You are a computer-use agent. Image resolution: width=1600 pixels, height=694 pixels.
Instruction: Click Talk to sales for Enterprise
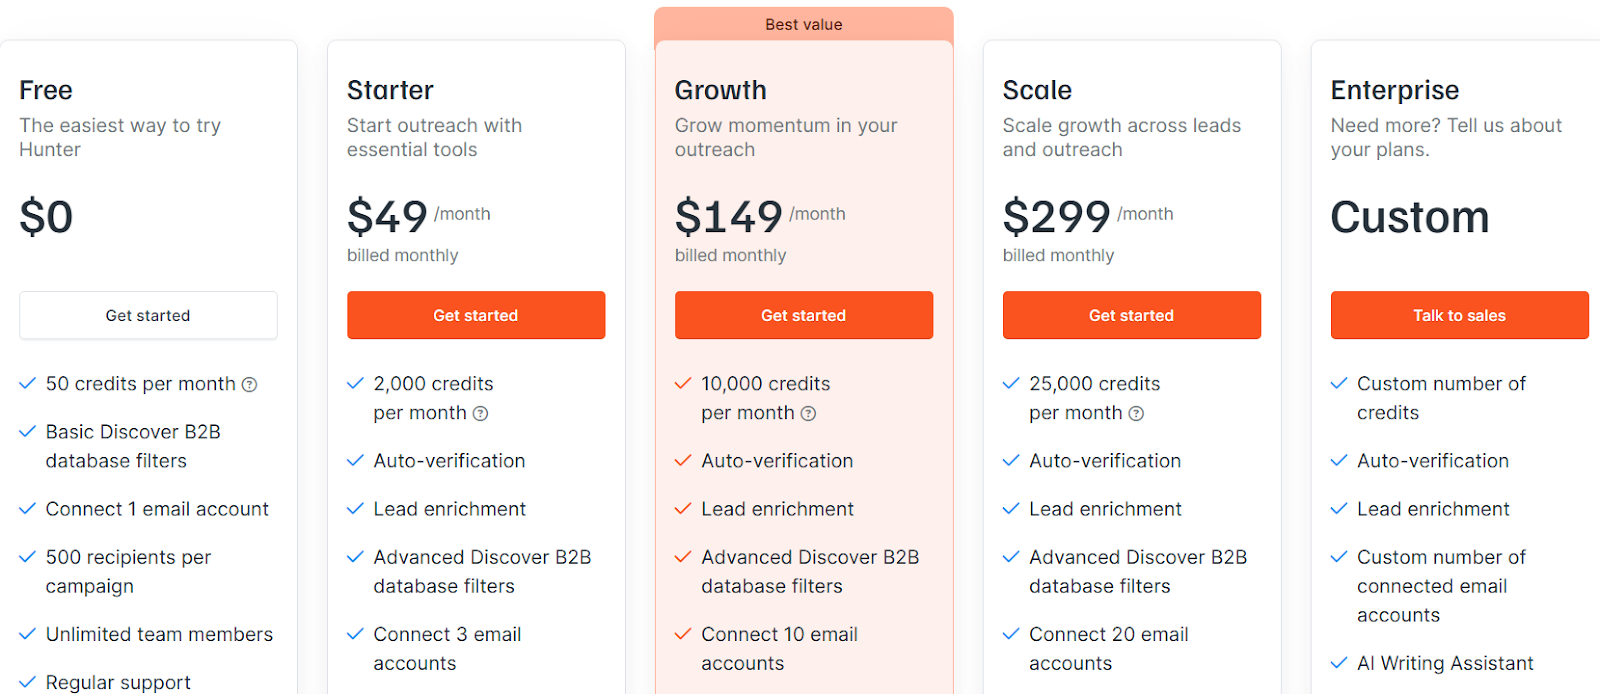point(1459,315)
